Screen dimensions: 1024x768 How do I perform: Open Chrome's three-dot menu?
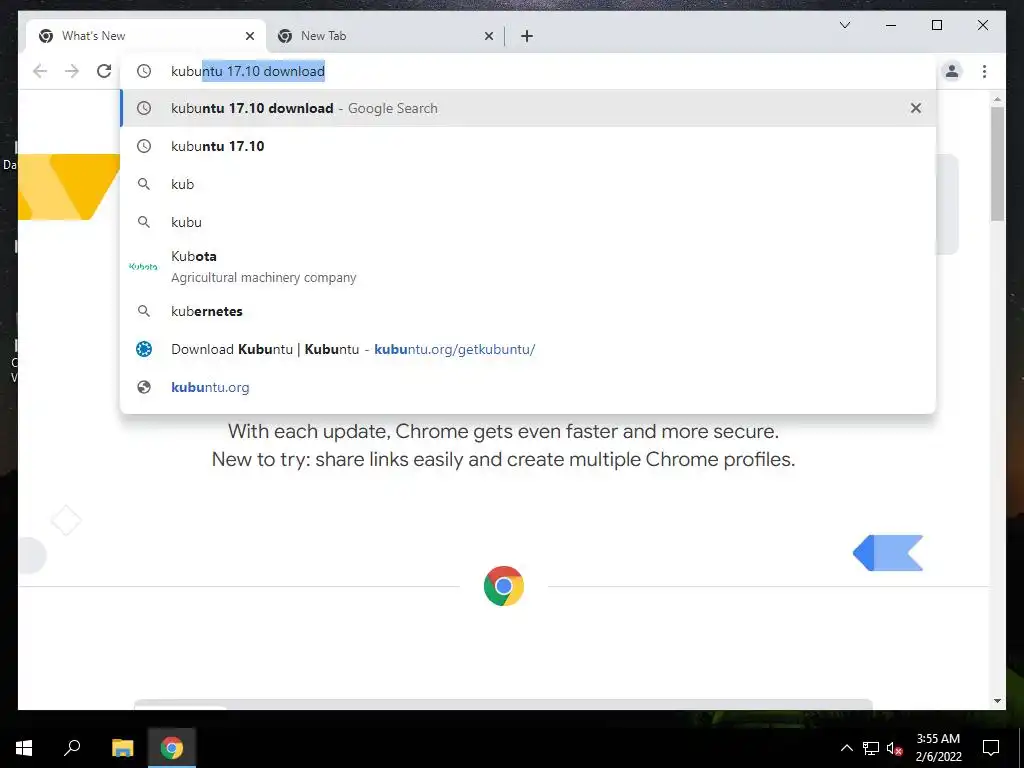pyautogui.click(x=984, y=71)
